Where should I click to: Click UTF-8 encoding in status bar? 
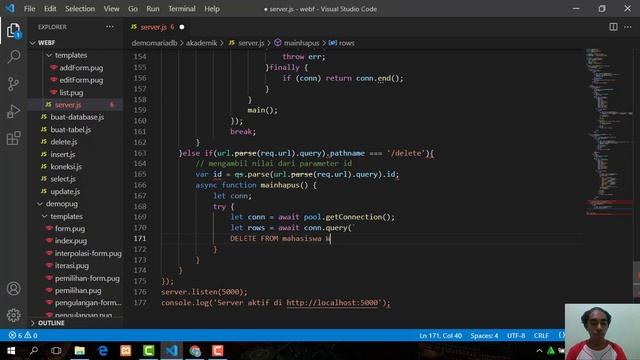coord(516,336)
